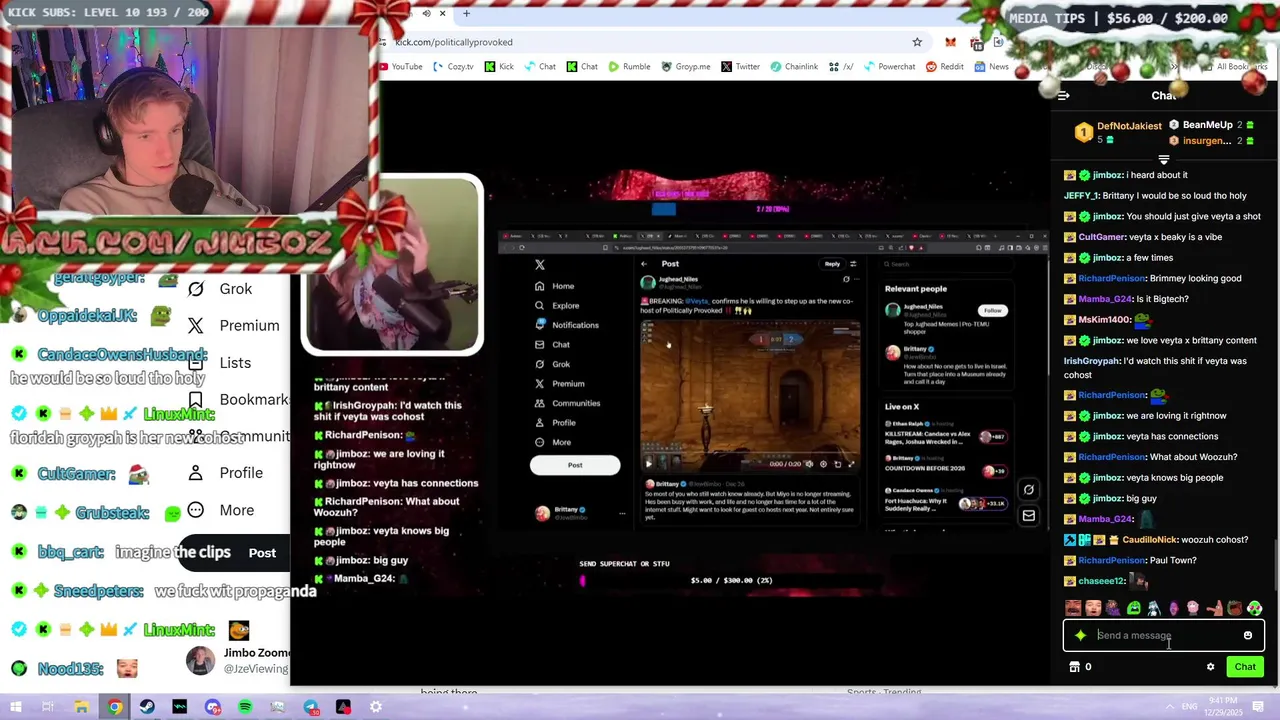Click the green Chat send button
Image resolution: width=1280 pixels, height=720 pixels.
[1245, 667]
